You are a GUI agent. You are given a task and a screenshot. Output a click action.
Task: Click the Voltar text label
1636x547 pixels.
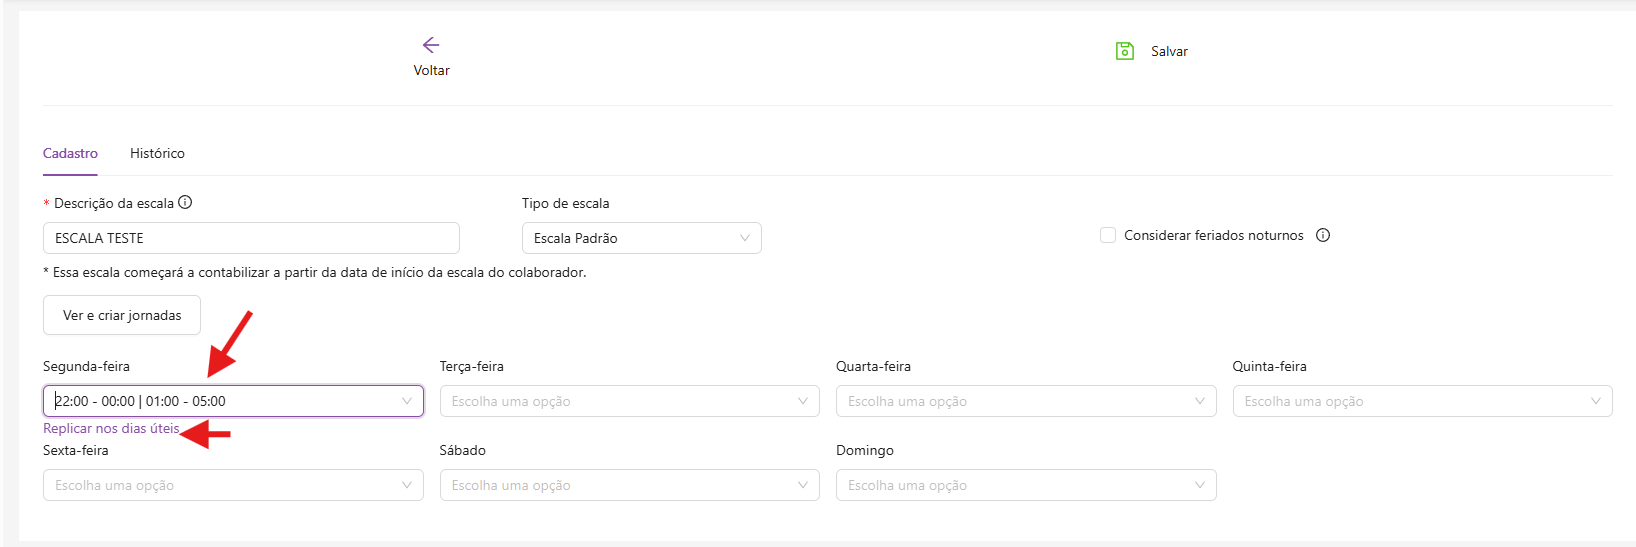(x=432, y=71)
